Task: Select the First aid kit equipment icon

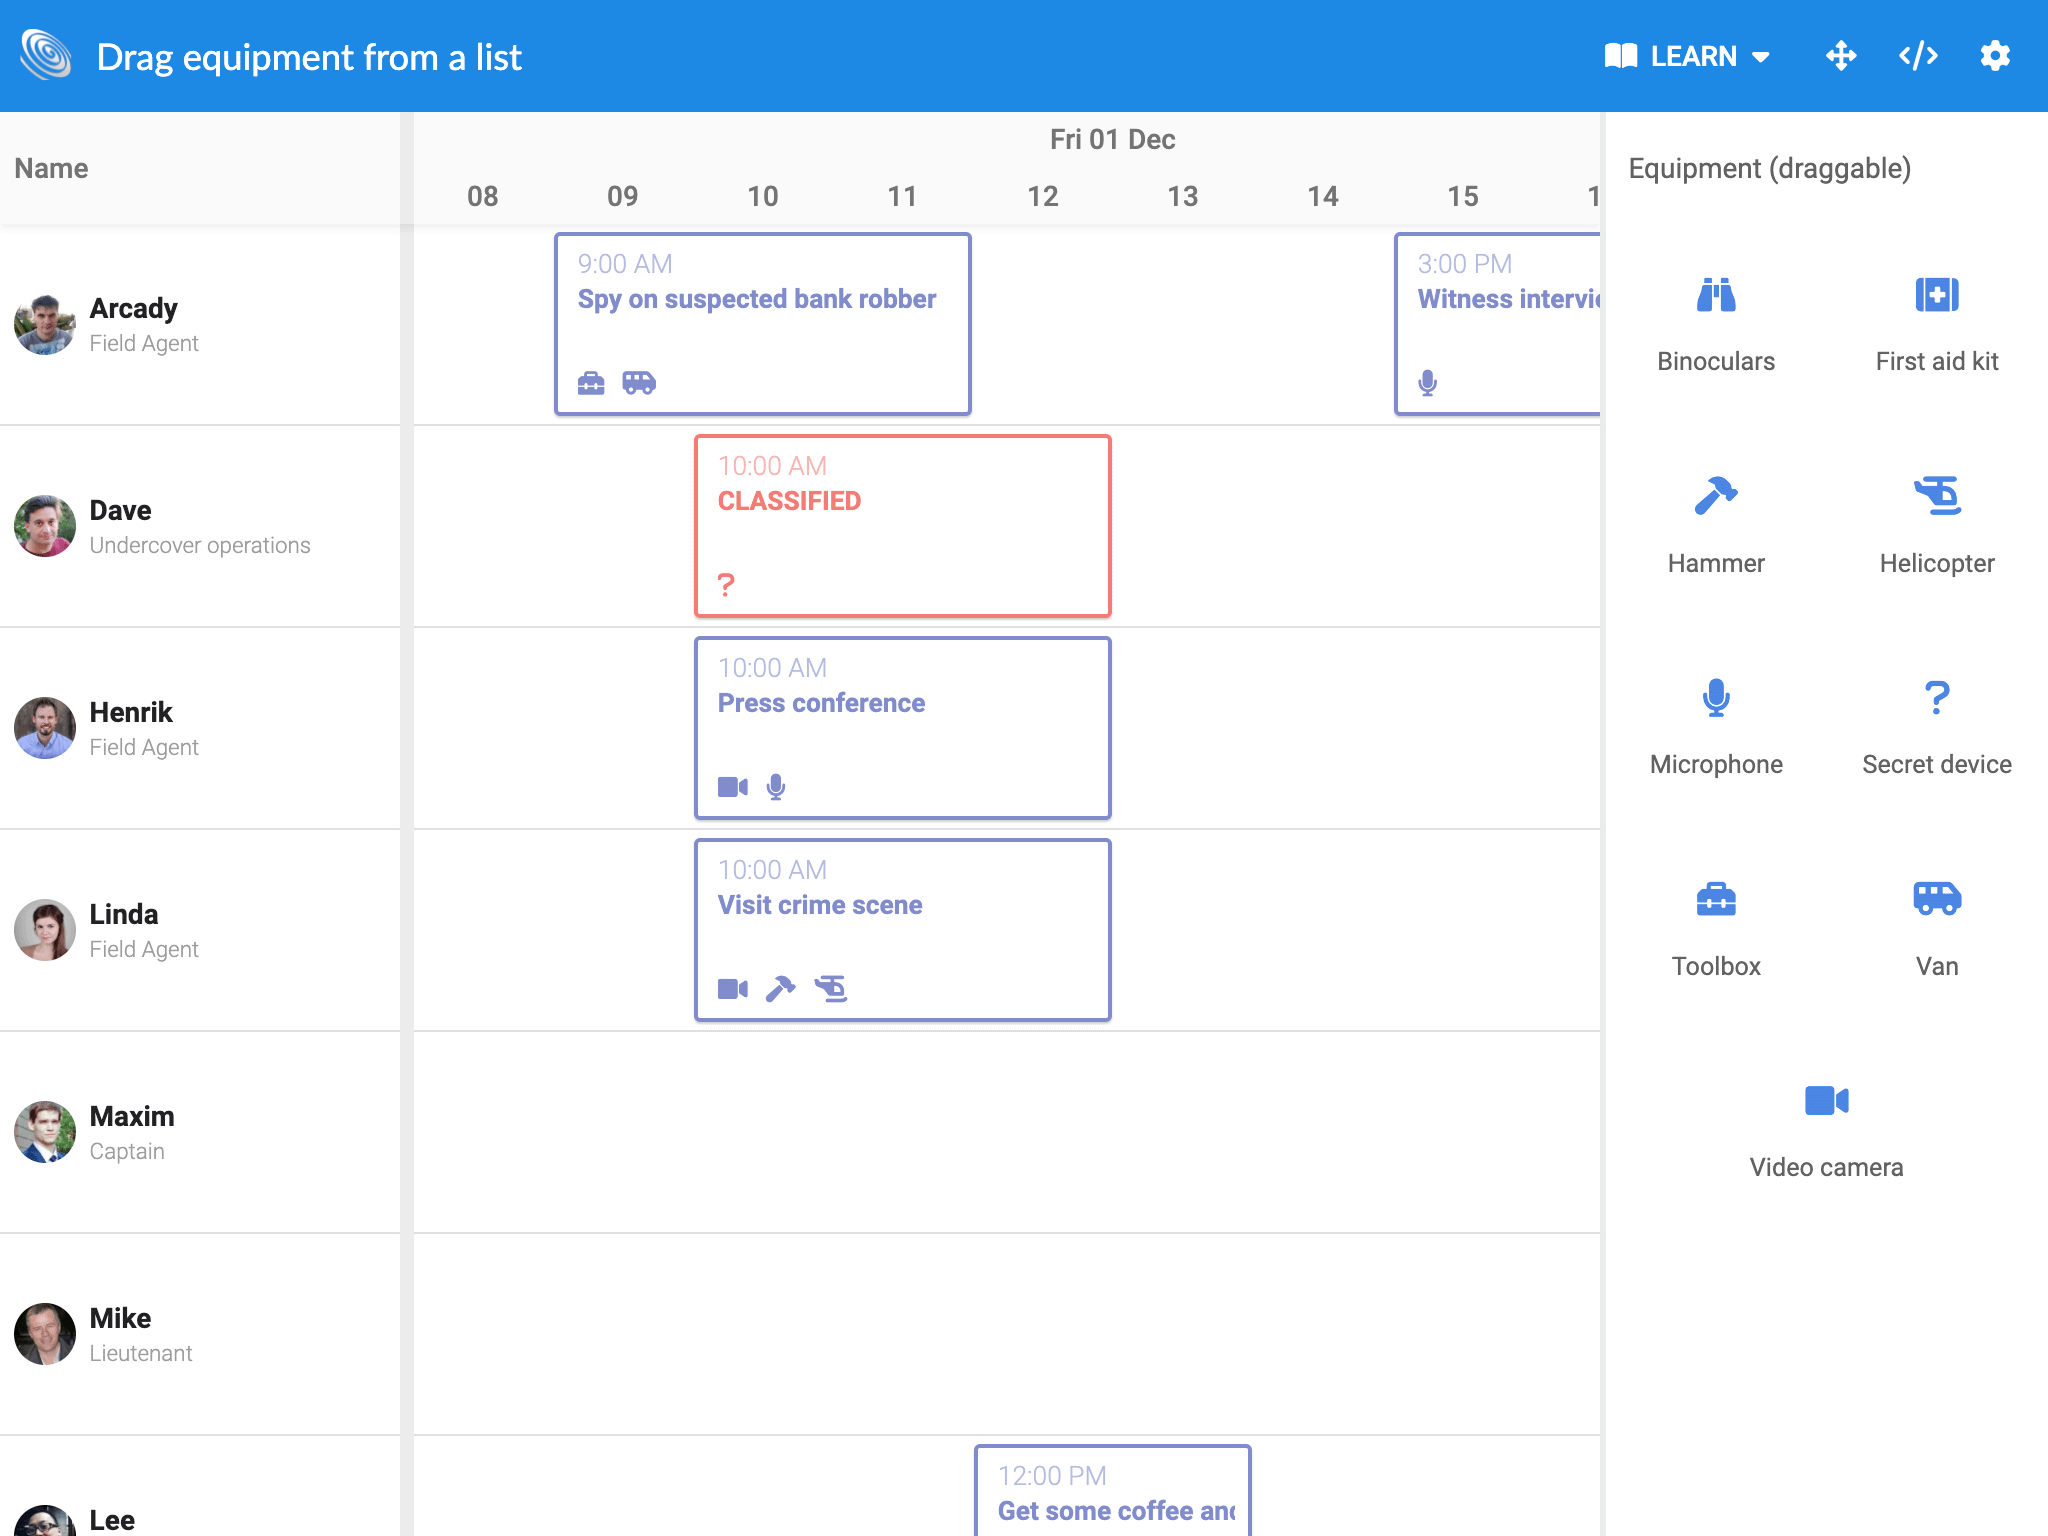Action: pyautogui.click(x=1936, y=295)
